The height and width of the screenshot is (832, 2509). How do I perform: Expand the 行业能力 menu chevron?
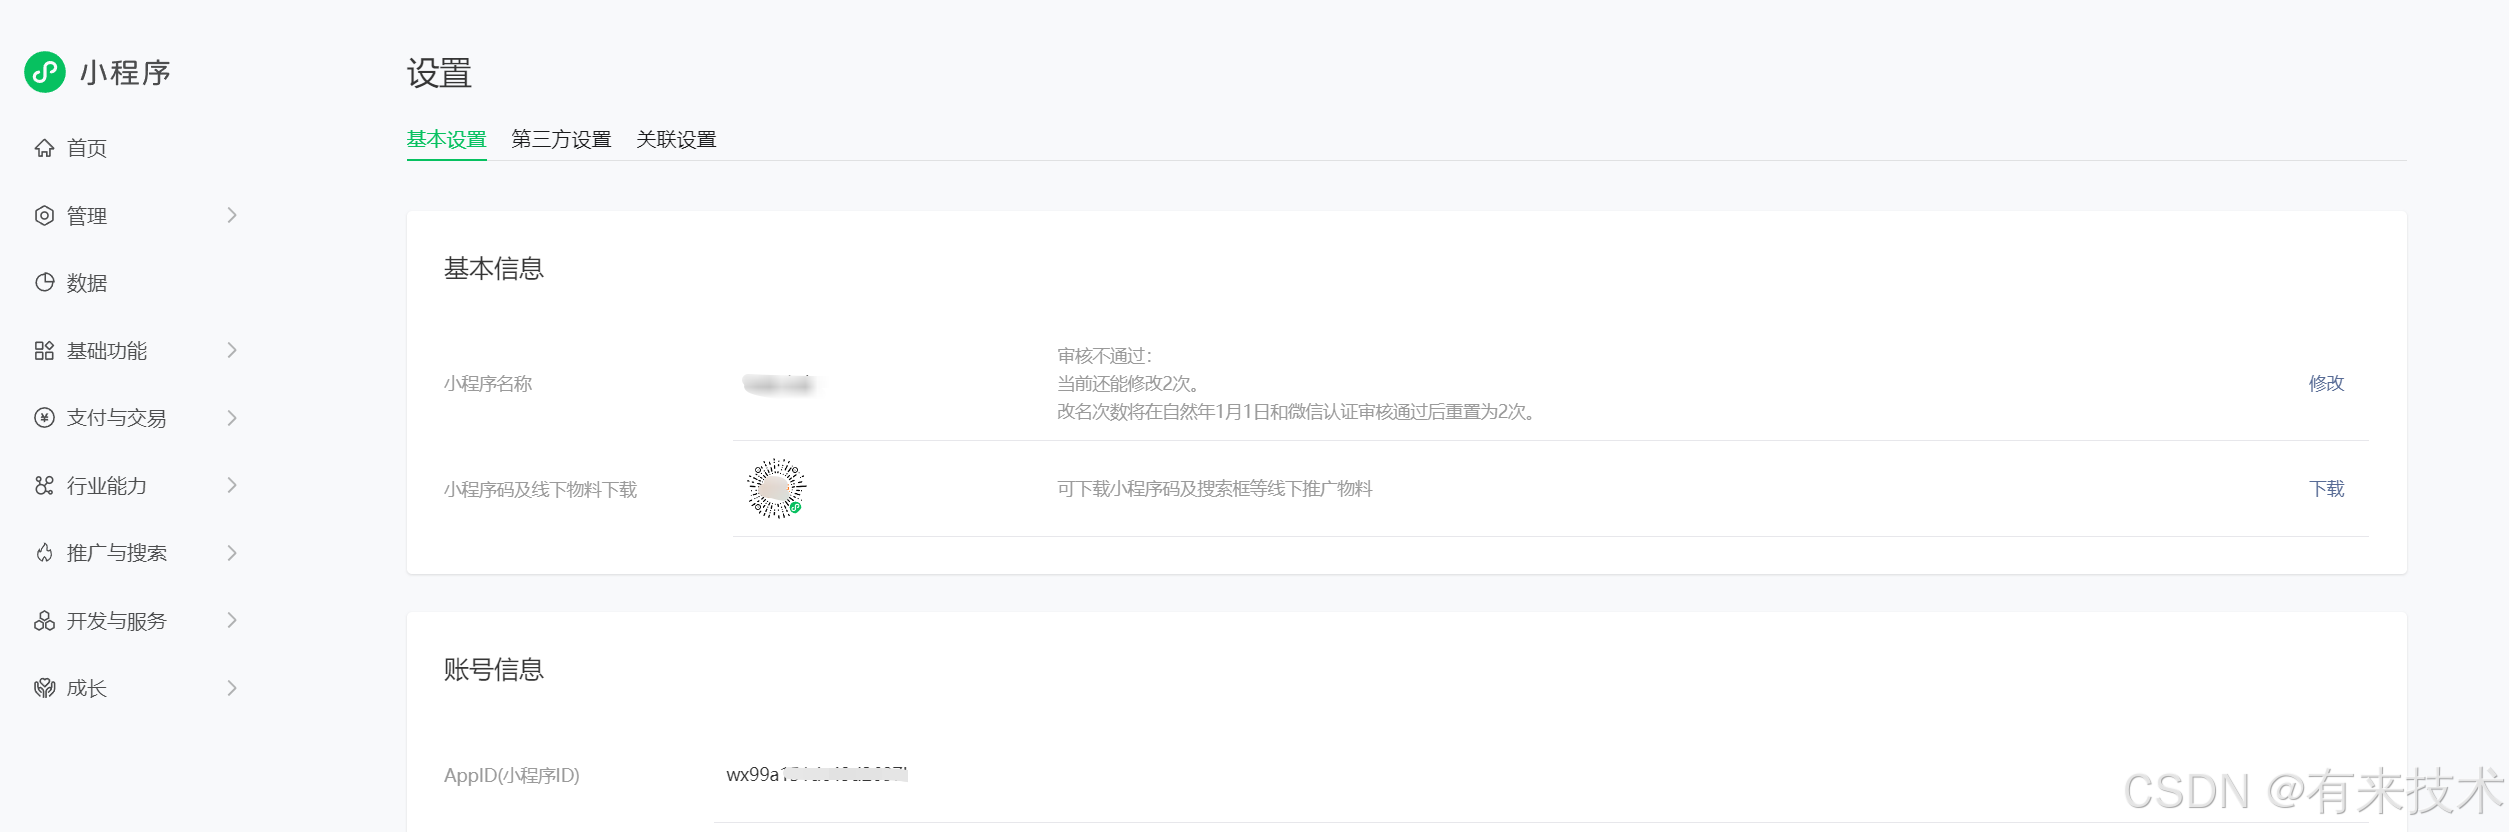pos(232,485)
